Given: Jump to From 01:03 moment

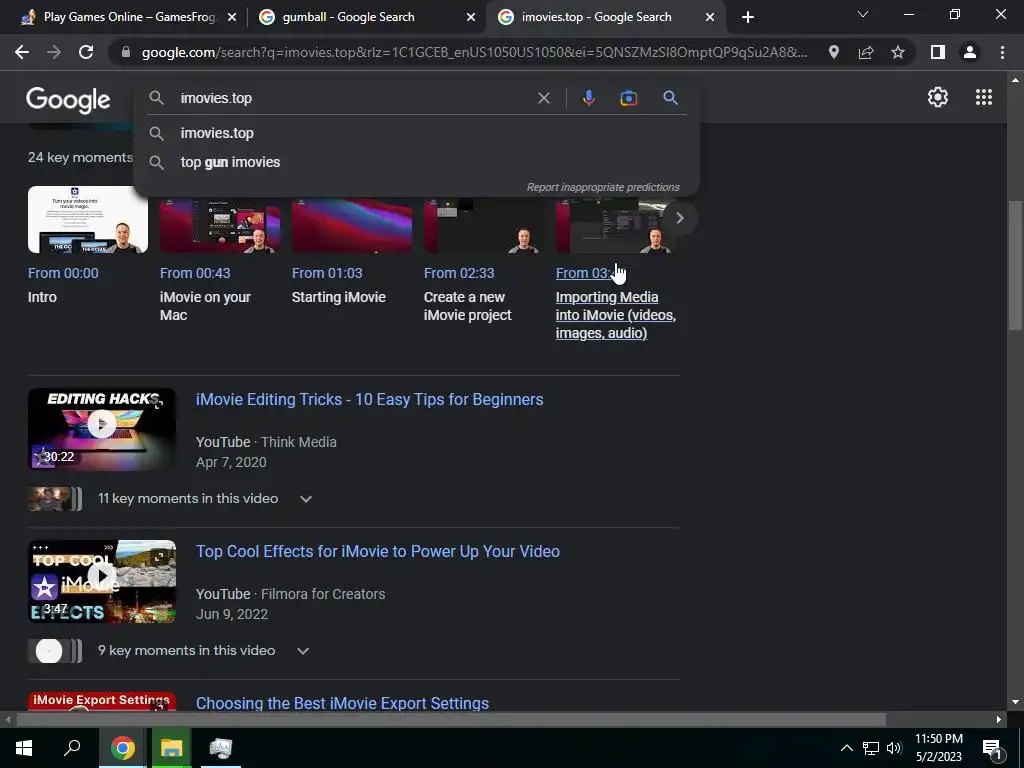Looking at the screenshot, I should tap(327, 273).
